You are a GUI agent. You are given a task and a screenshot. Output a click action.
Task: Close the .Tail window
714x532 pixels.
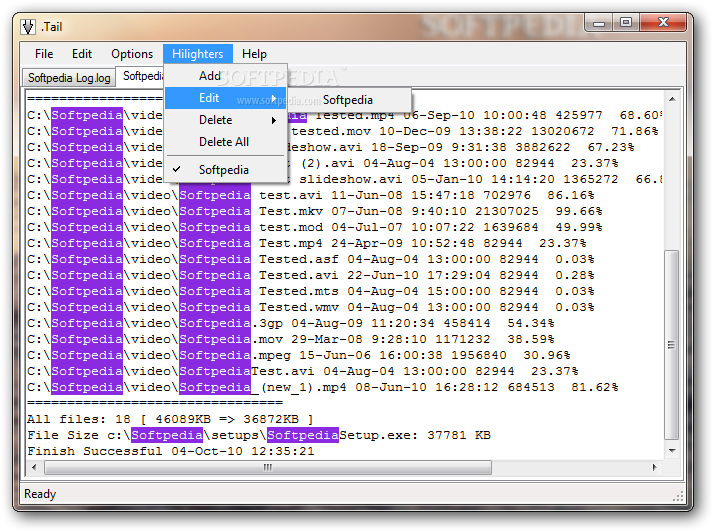[x=663, y=23]
